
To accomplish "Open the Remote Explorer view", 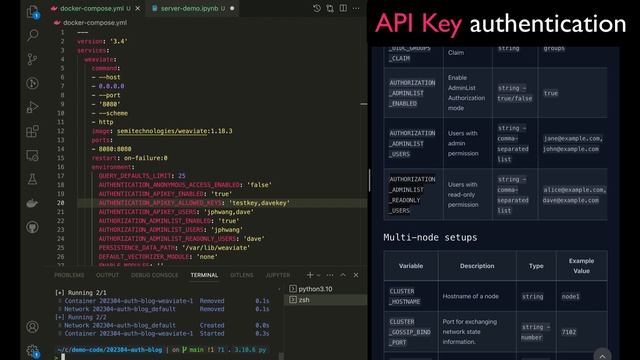I will 33,155.
